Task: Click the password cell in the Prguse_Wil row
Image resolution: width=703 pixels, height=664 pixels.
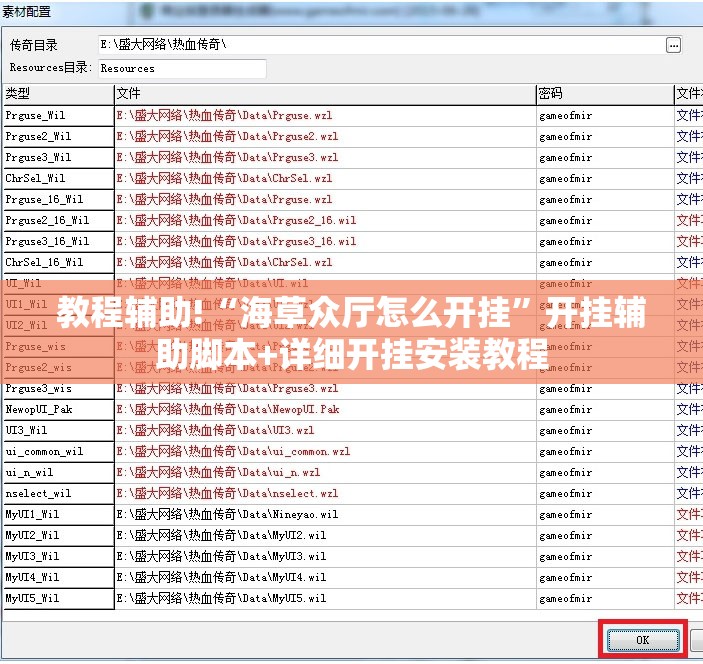Action: pos(605,116)
